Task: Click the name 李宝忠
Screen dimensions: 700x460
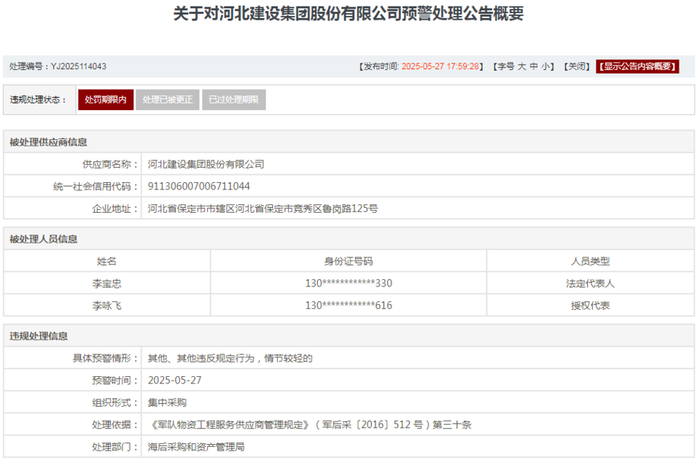Action: [107, 284]
